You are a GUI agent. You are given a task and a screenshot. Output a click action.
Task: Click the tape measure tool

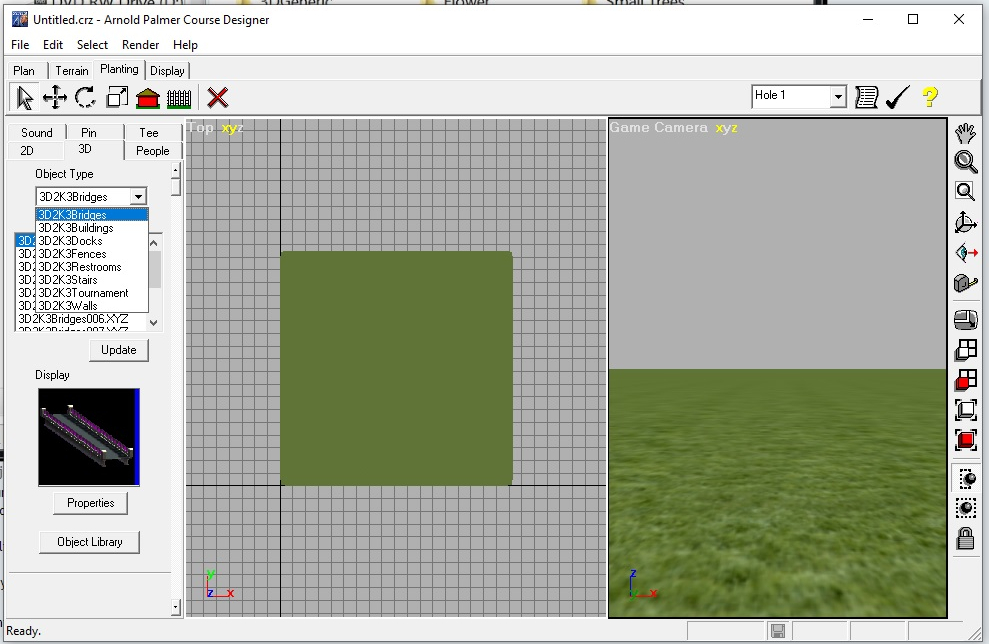tap(965, 284)
